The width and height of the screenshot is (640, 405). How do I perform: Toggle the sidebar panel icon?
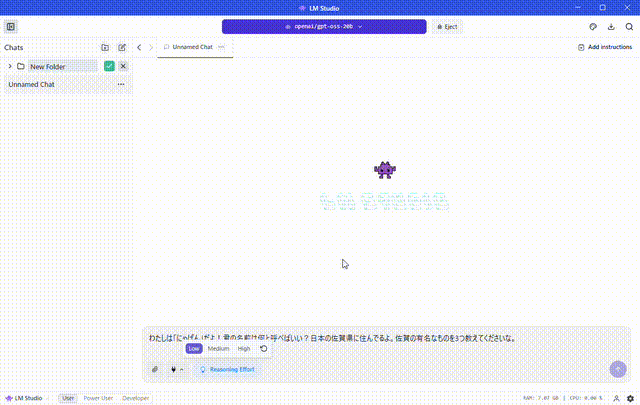11,27
